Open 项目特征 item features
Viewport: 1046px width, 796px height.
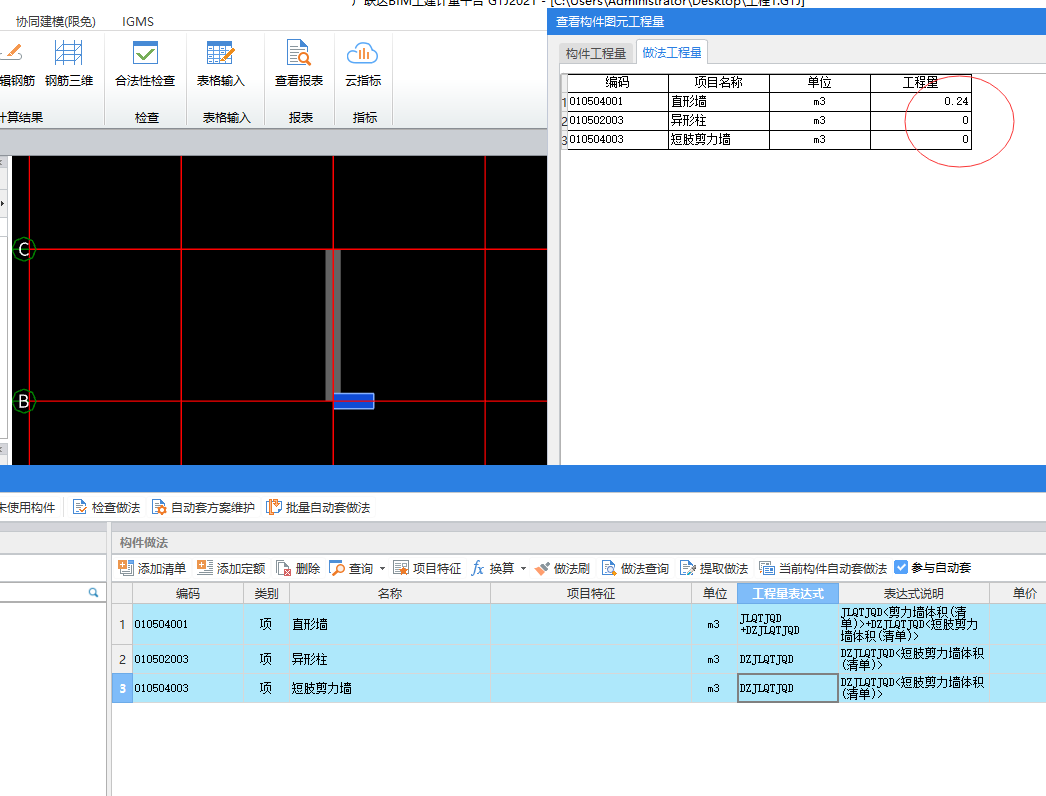[427, 568]
